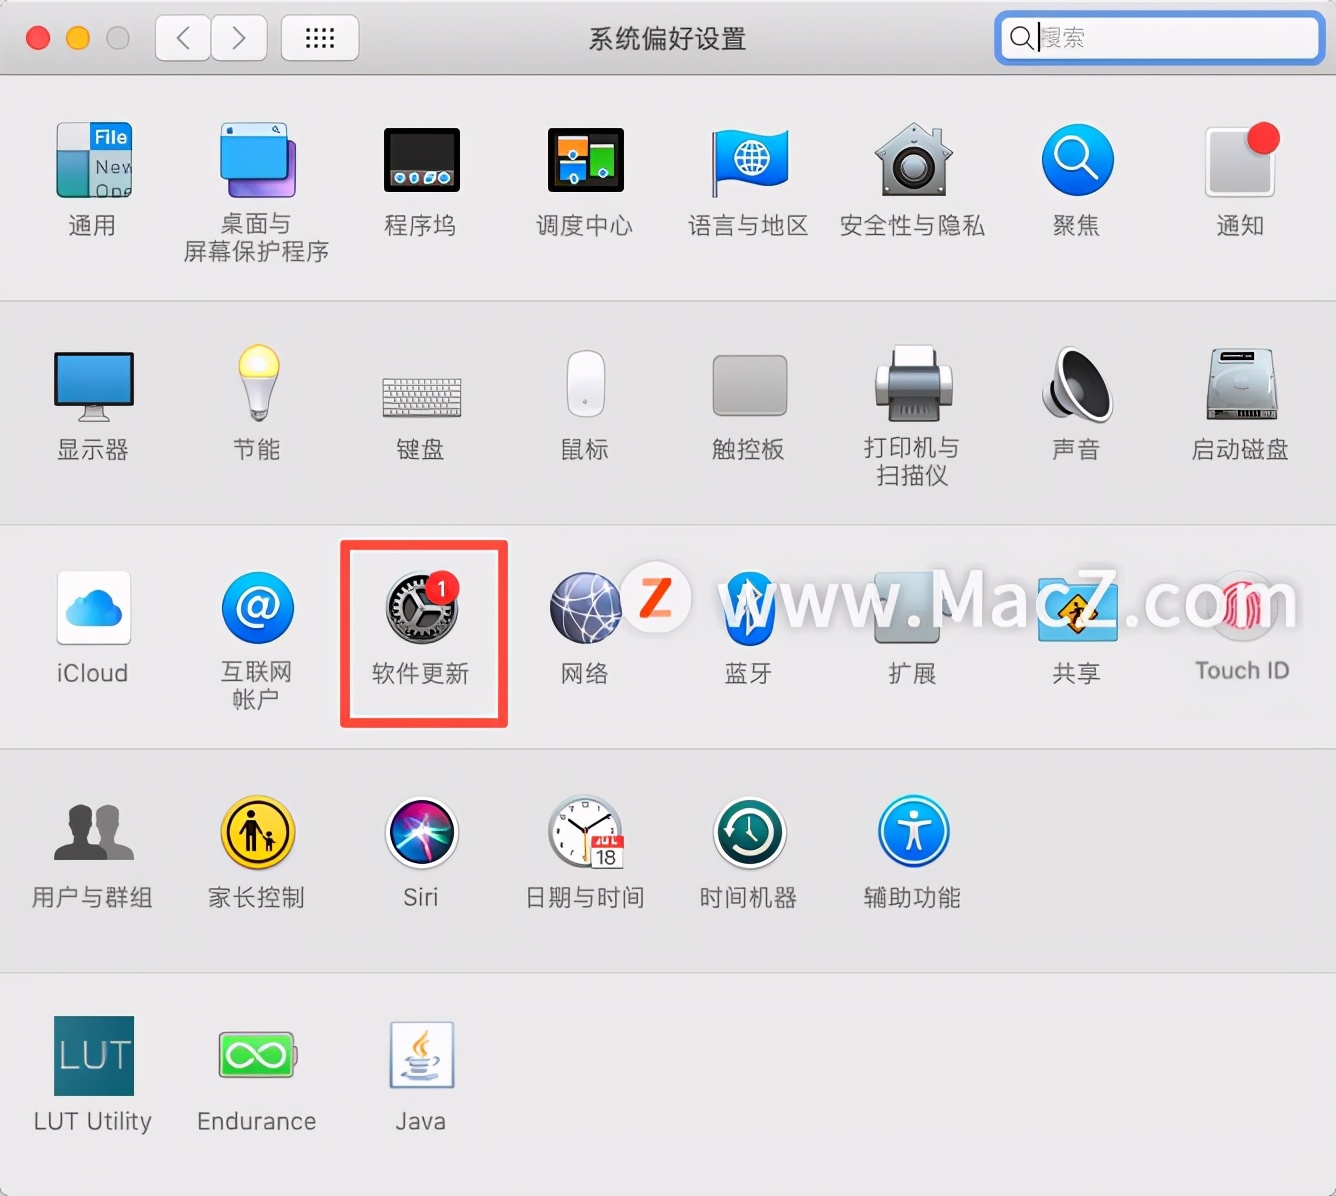The height and width of the screenshot is (1196, 1336).
Task: Open iCloud preferences
Action: [93, 610]
